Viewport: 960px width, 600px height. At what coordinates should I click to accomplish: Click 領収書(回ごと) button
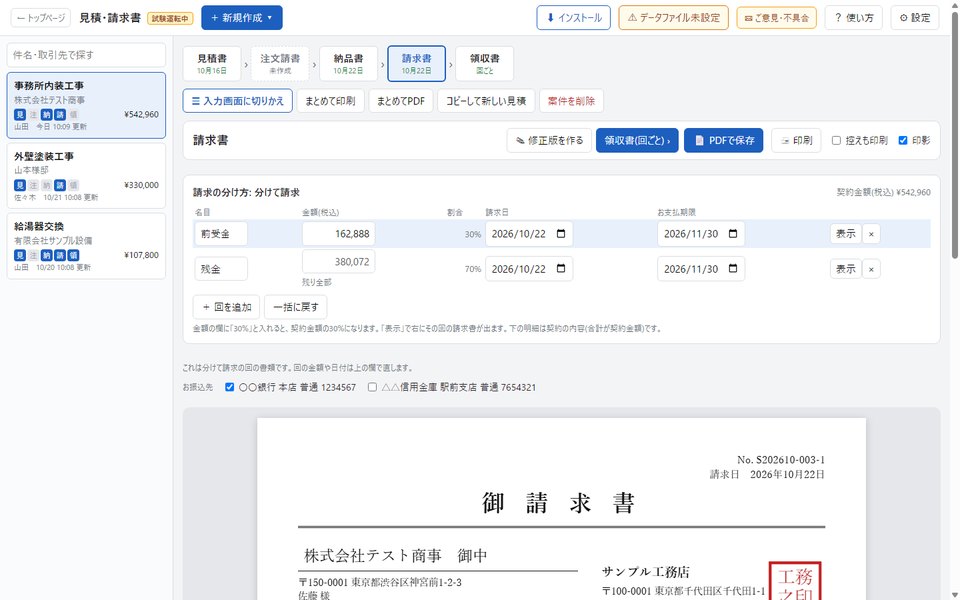(x=637, y=140)
